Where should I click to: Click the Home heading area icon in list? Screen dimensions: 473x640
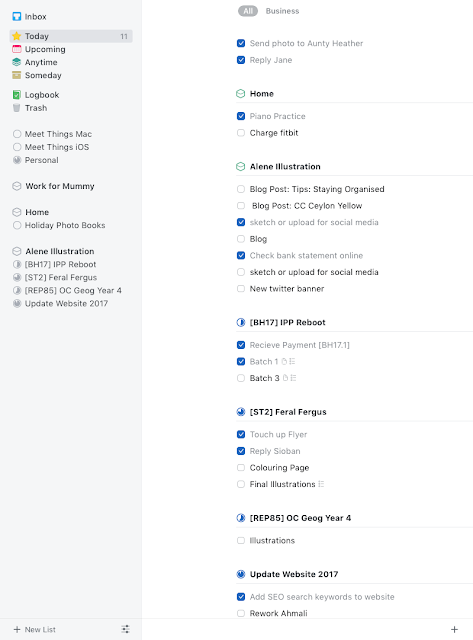241,93
